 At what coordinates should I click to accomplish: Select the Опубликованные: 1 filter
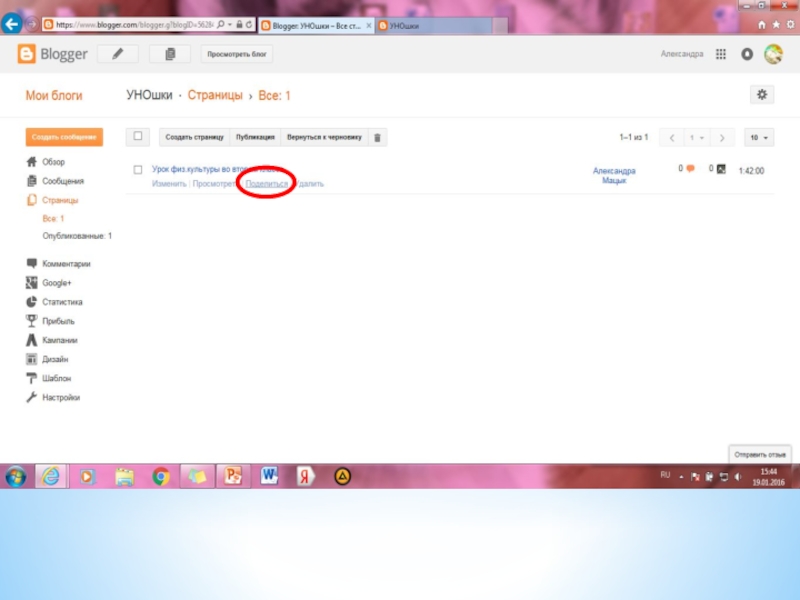[77, 236]
